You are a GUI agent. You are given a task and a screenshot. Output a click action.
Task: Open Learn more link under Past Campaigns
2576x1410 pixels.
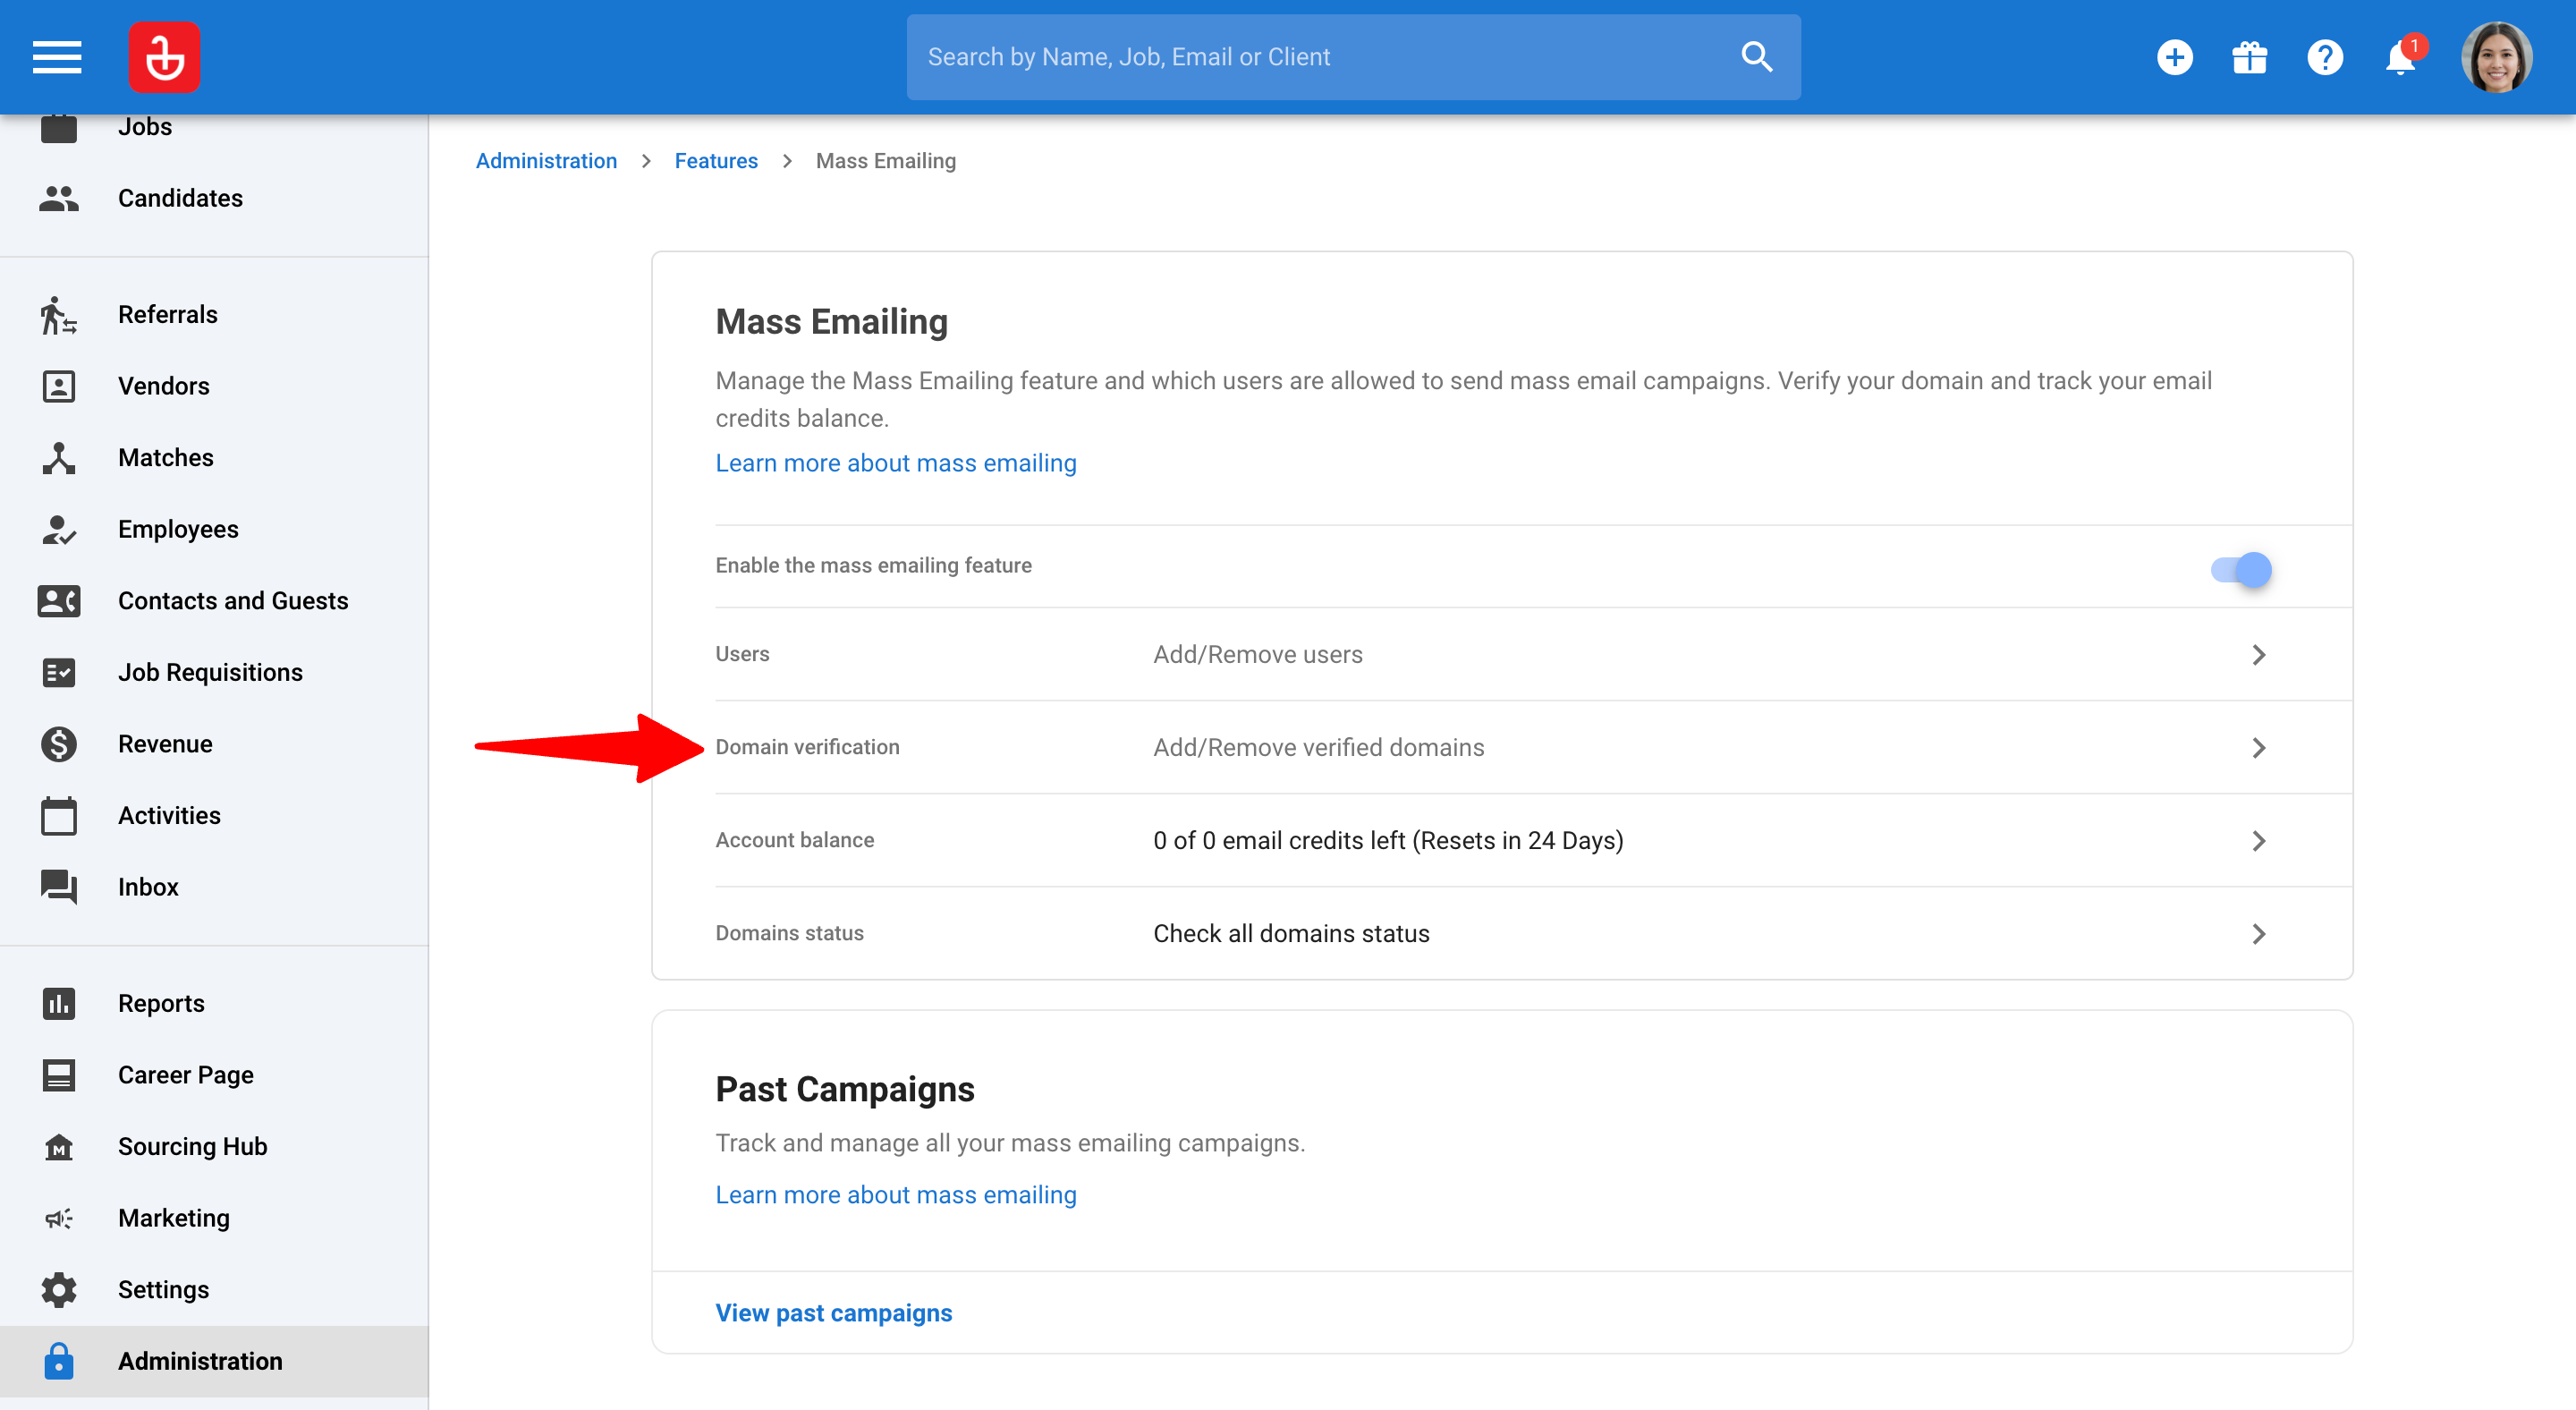point(896,1195)
